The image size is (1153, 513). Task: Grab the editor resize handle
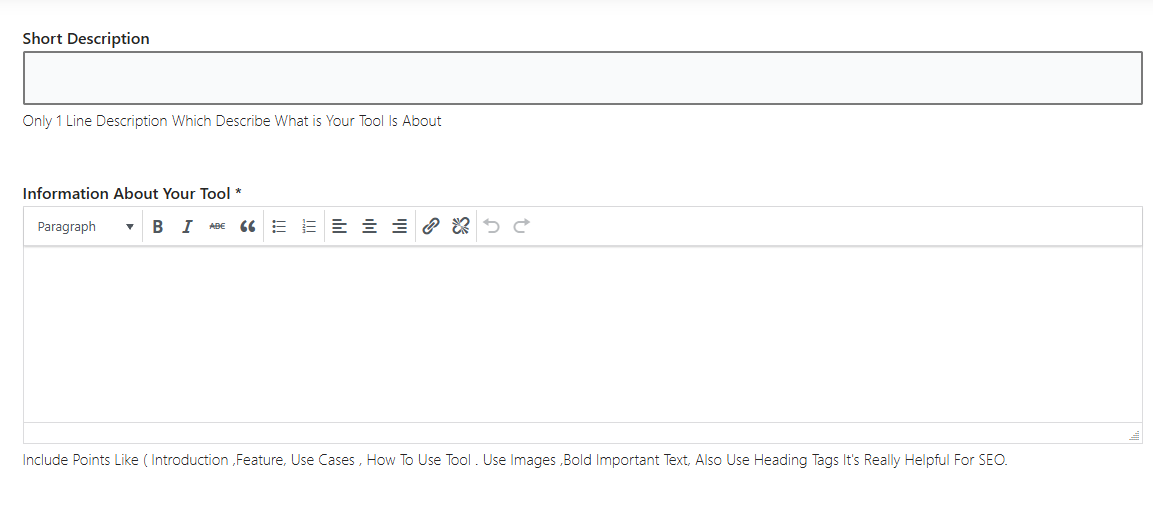point(1135,435)
